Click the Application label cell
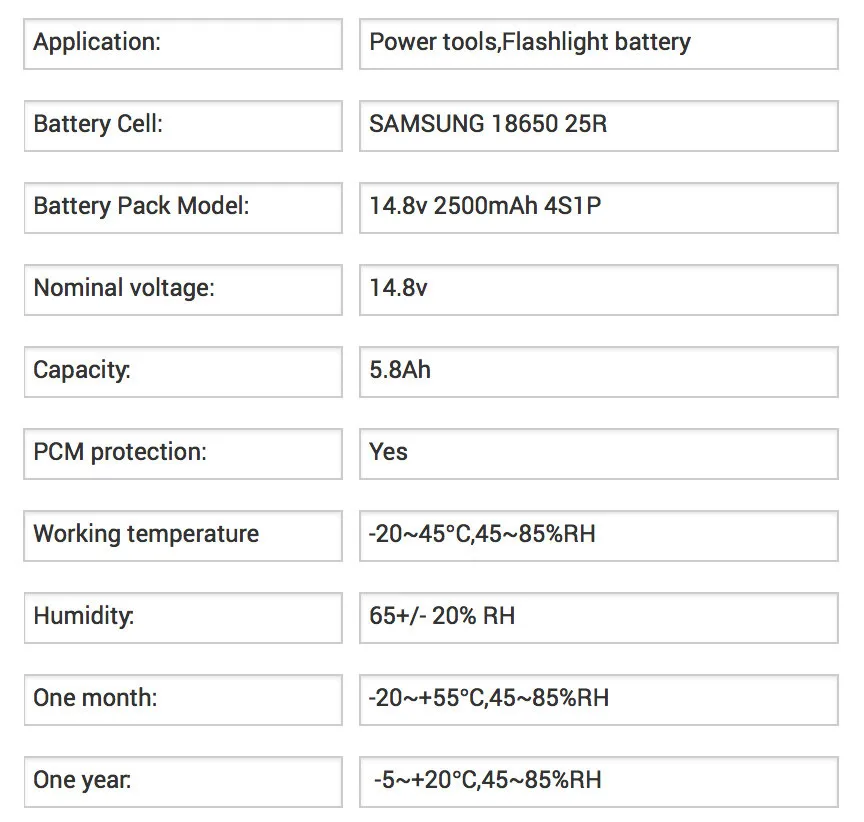Viewport: 864px width, 822px height. pos(183,44)
